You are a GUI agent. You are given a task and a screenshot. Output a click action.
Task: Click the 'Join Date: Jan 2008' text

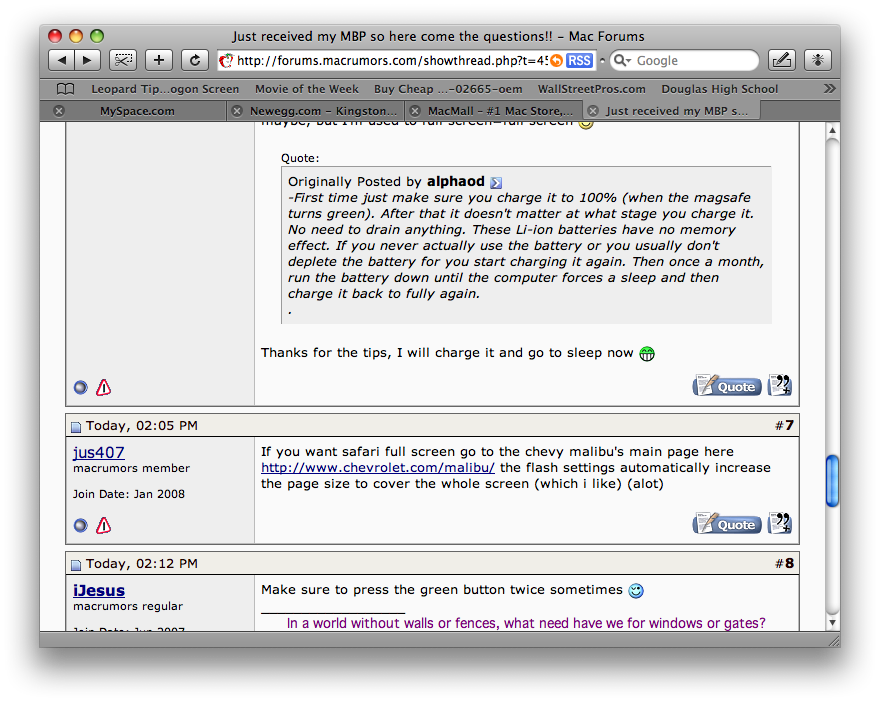(x=129, y=494)
